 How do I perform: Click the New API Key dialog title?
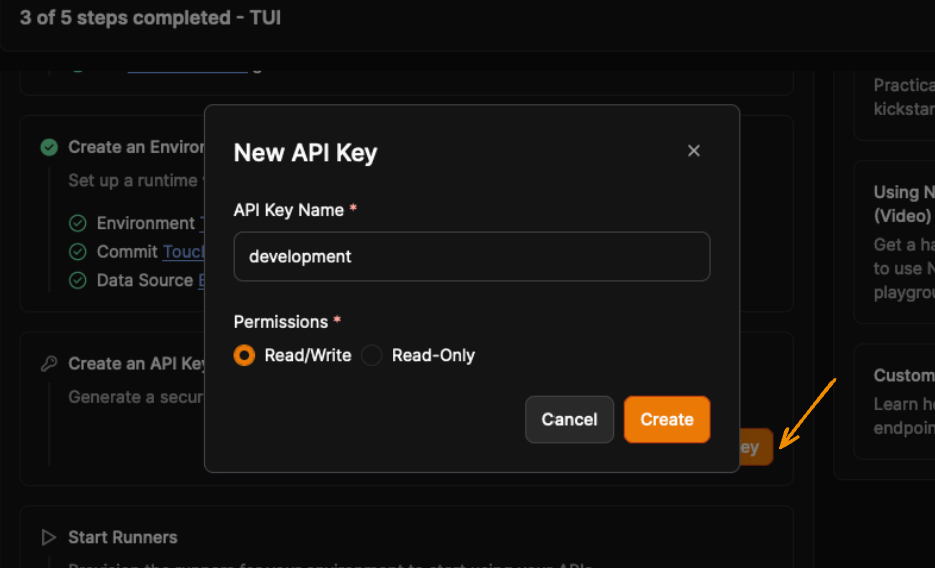pyautogui.click(x=305, y=153)
